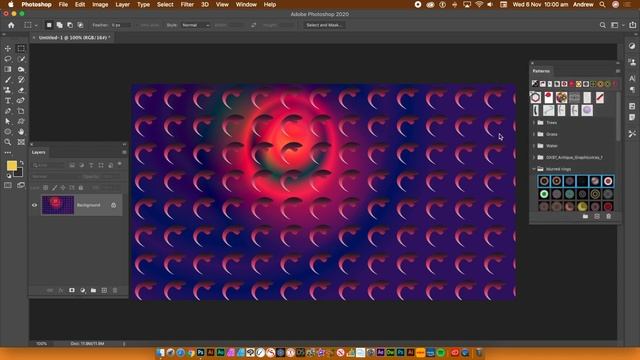Open the macOS Spotlight search icon
Image resolution: width=640 pixels, height=360 pixels.
(x=602, y=4)
